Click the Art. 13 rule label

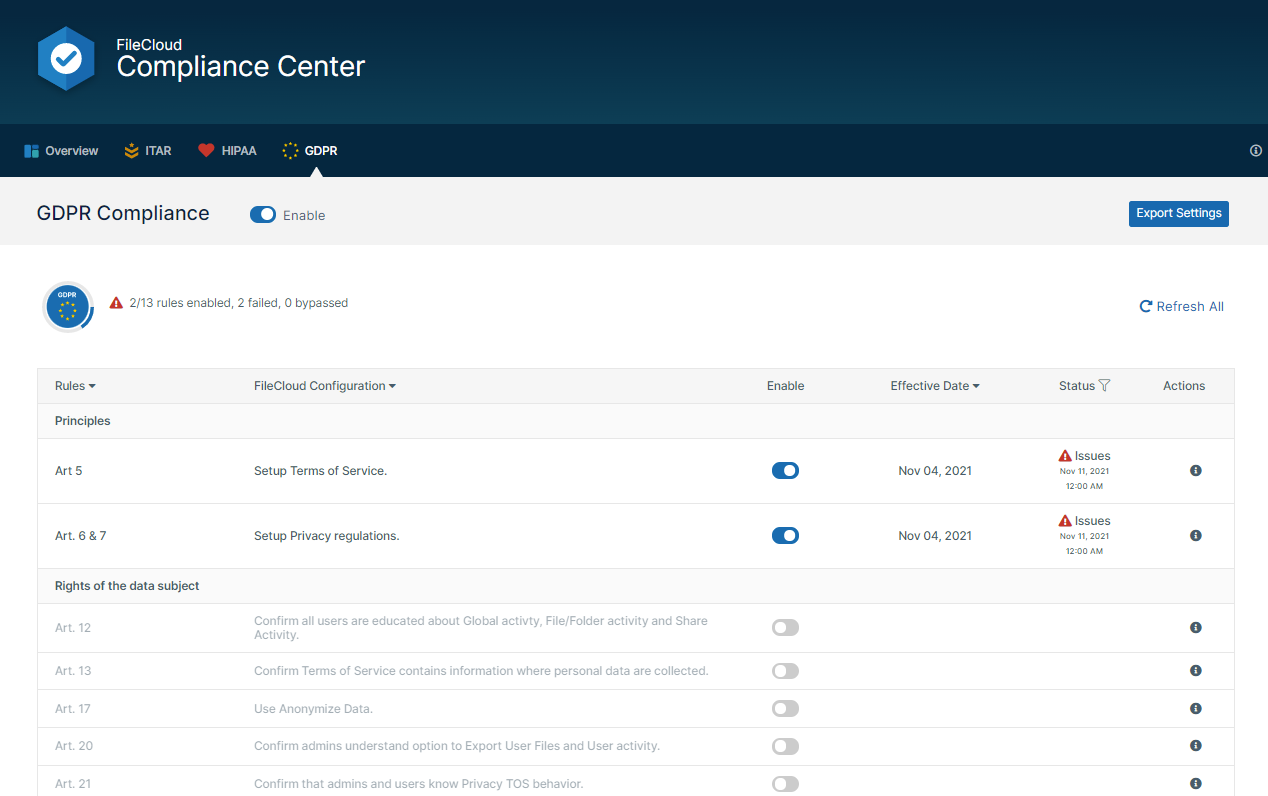pos(73,670)
